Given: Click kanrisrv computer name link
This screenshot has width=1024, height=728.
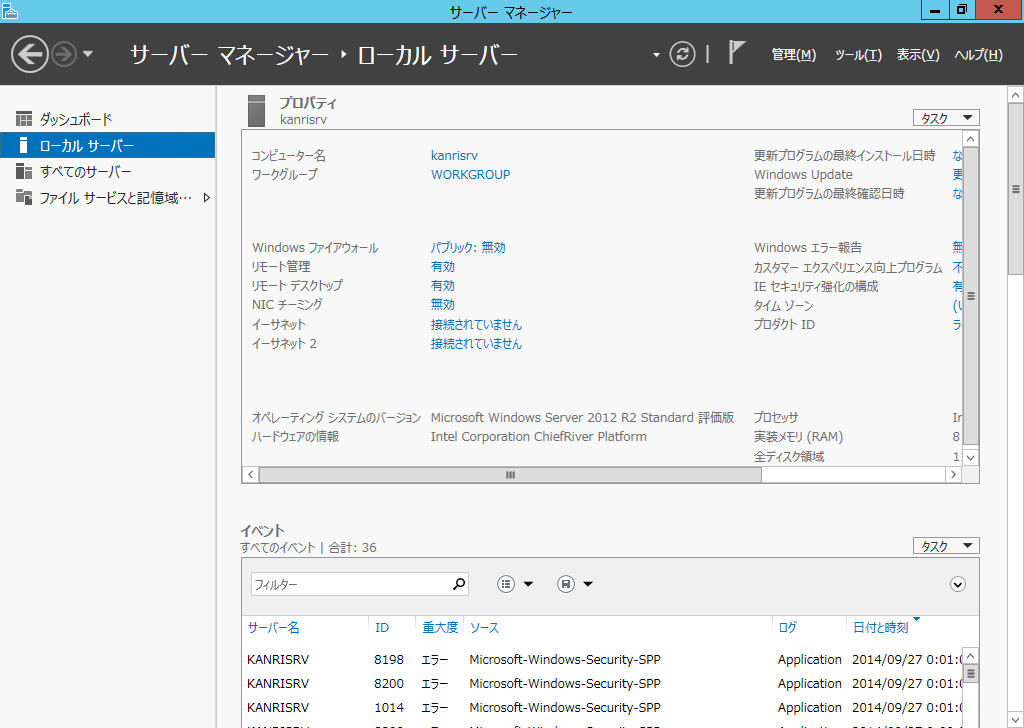Looking at the screenshot, I should 454,155.
